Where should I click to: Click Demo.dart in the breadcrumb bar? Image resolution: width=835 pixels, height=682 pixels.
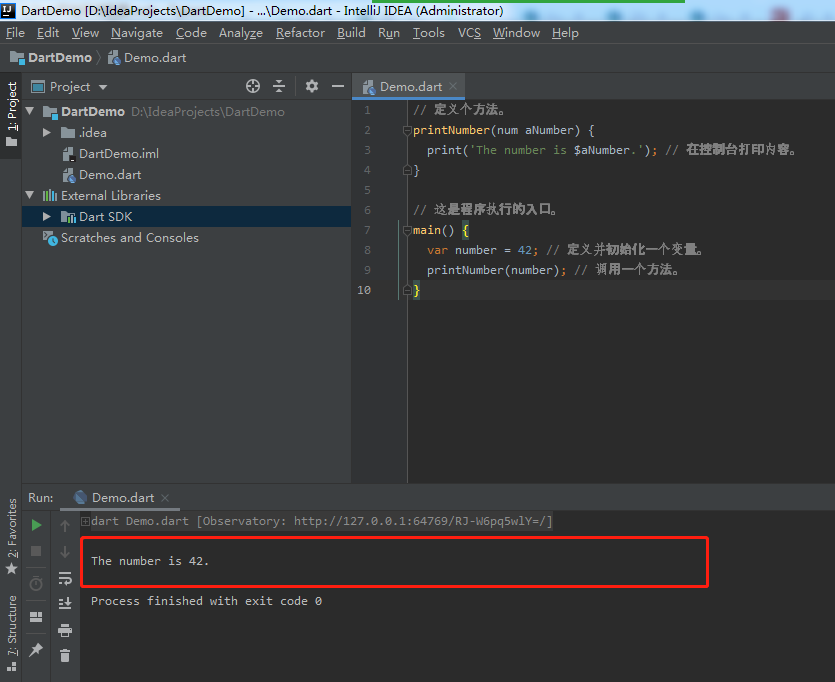[x=148, y=57]
